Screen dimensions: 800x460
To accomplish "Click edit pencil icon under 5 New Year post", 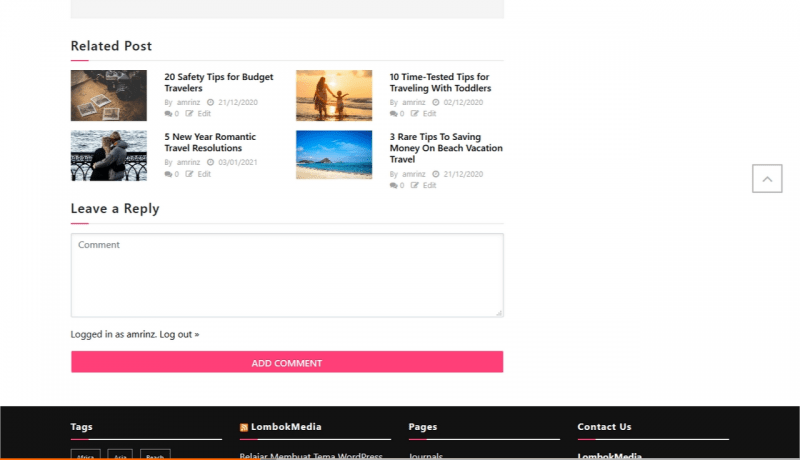I will click(x=189, y=174).
